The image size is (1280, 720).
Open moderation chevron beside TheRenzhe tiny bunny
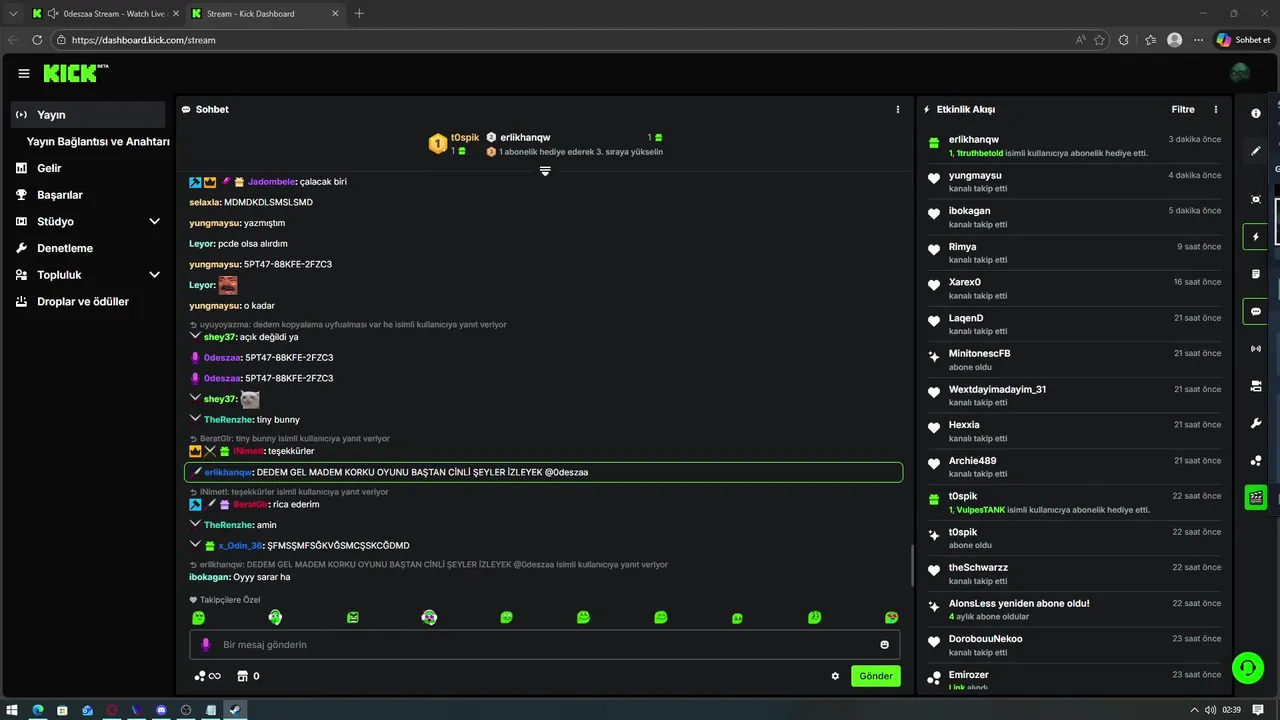(x=195, y=419)
